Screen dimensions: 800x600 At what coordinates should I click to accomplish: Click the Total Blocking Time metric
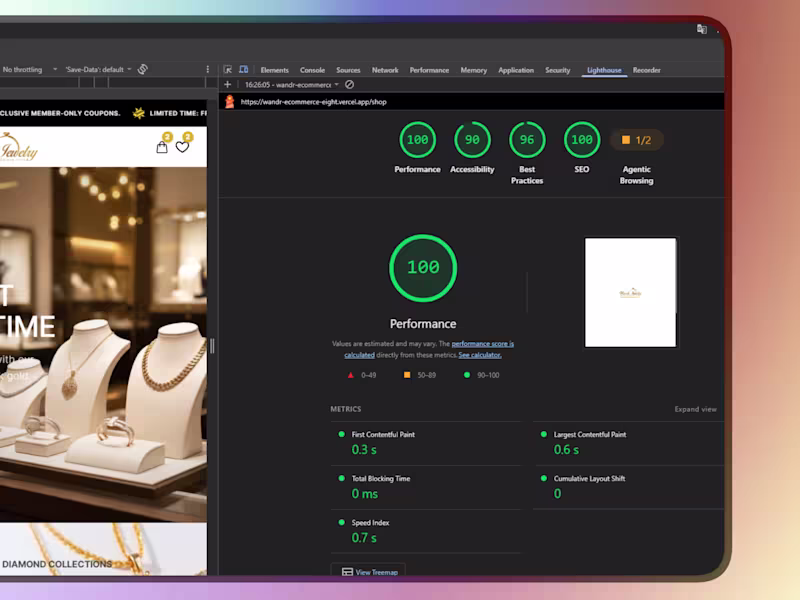[x=426, y=487]
